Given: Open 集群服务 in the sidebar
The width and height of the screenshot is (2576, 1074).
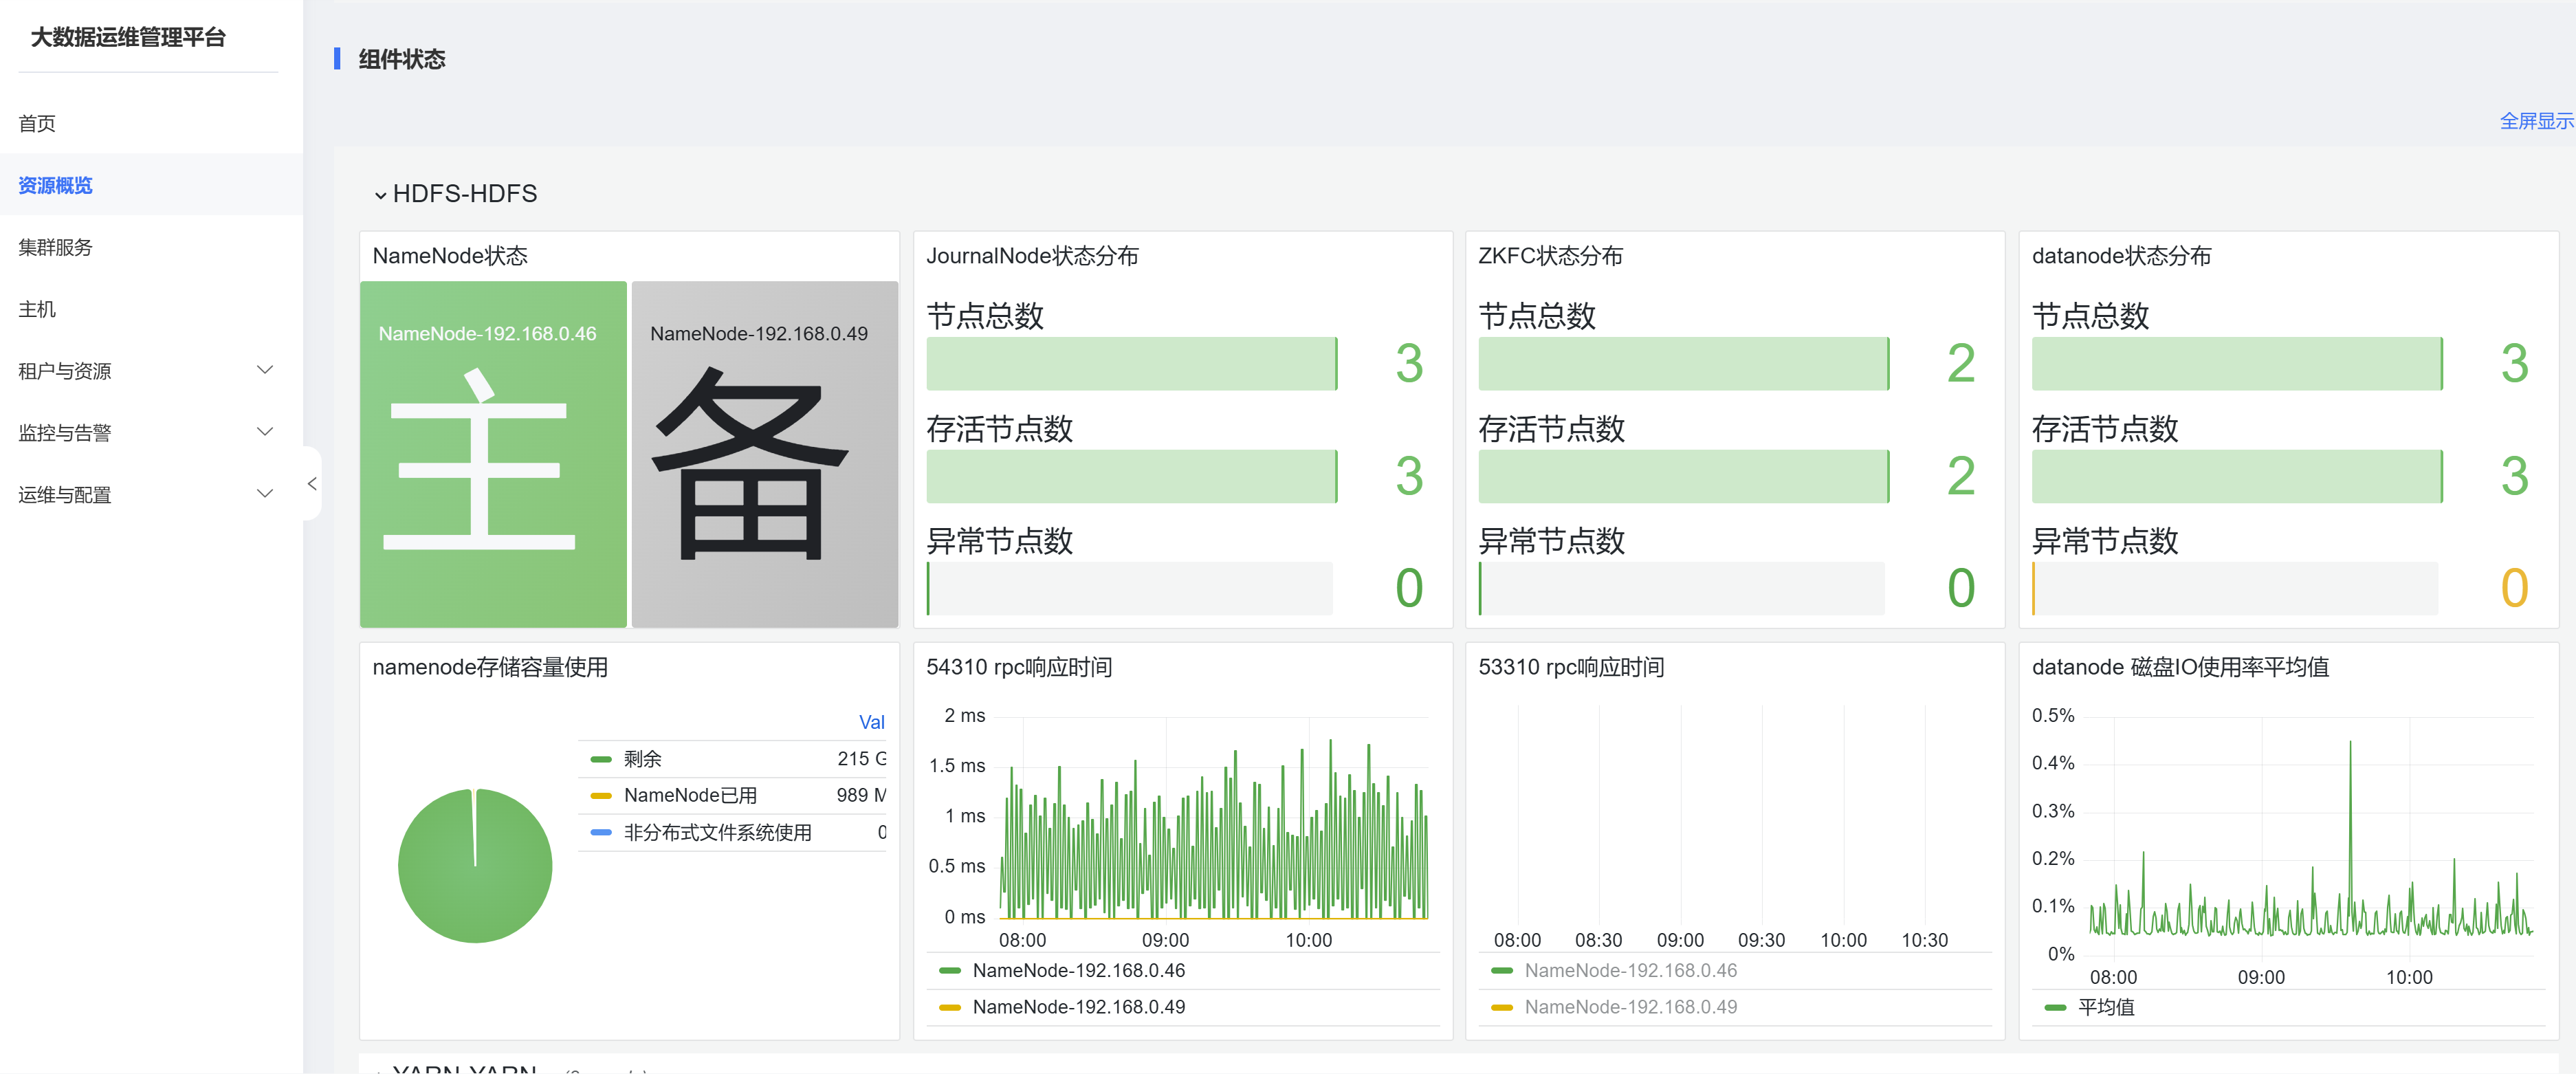Looking at the screenshot, I should tap(55, 247).
